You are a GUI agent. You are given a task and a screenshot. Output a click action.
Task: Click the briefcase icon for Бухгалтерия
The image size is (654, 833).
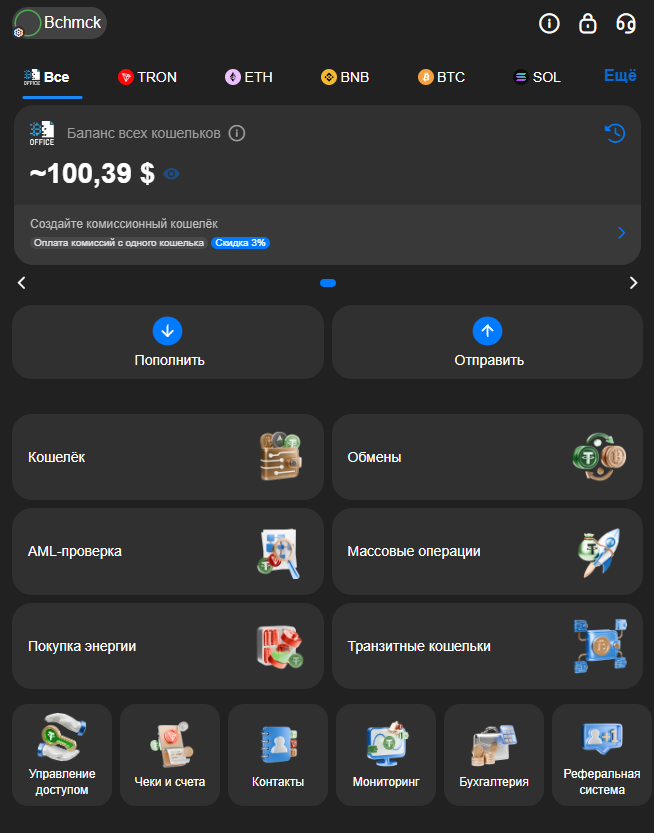pos(494,745)
